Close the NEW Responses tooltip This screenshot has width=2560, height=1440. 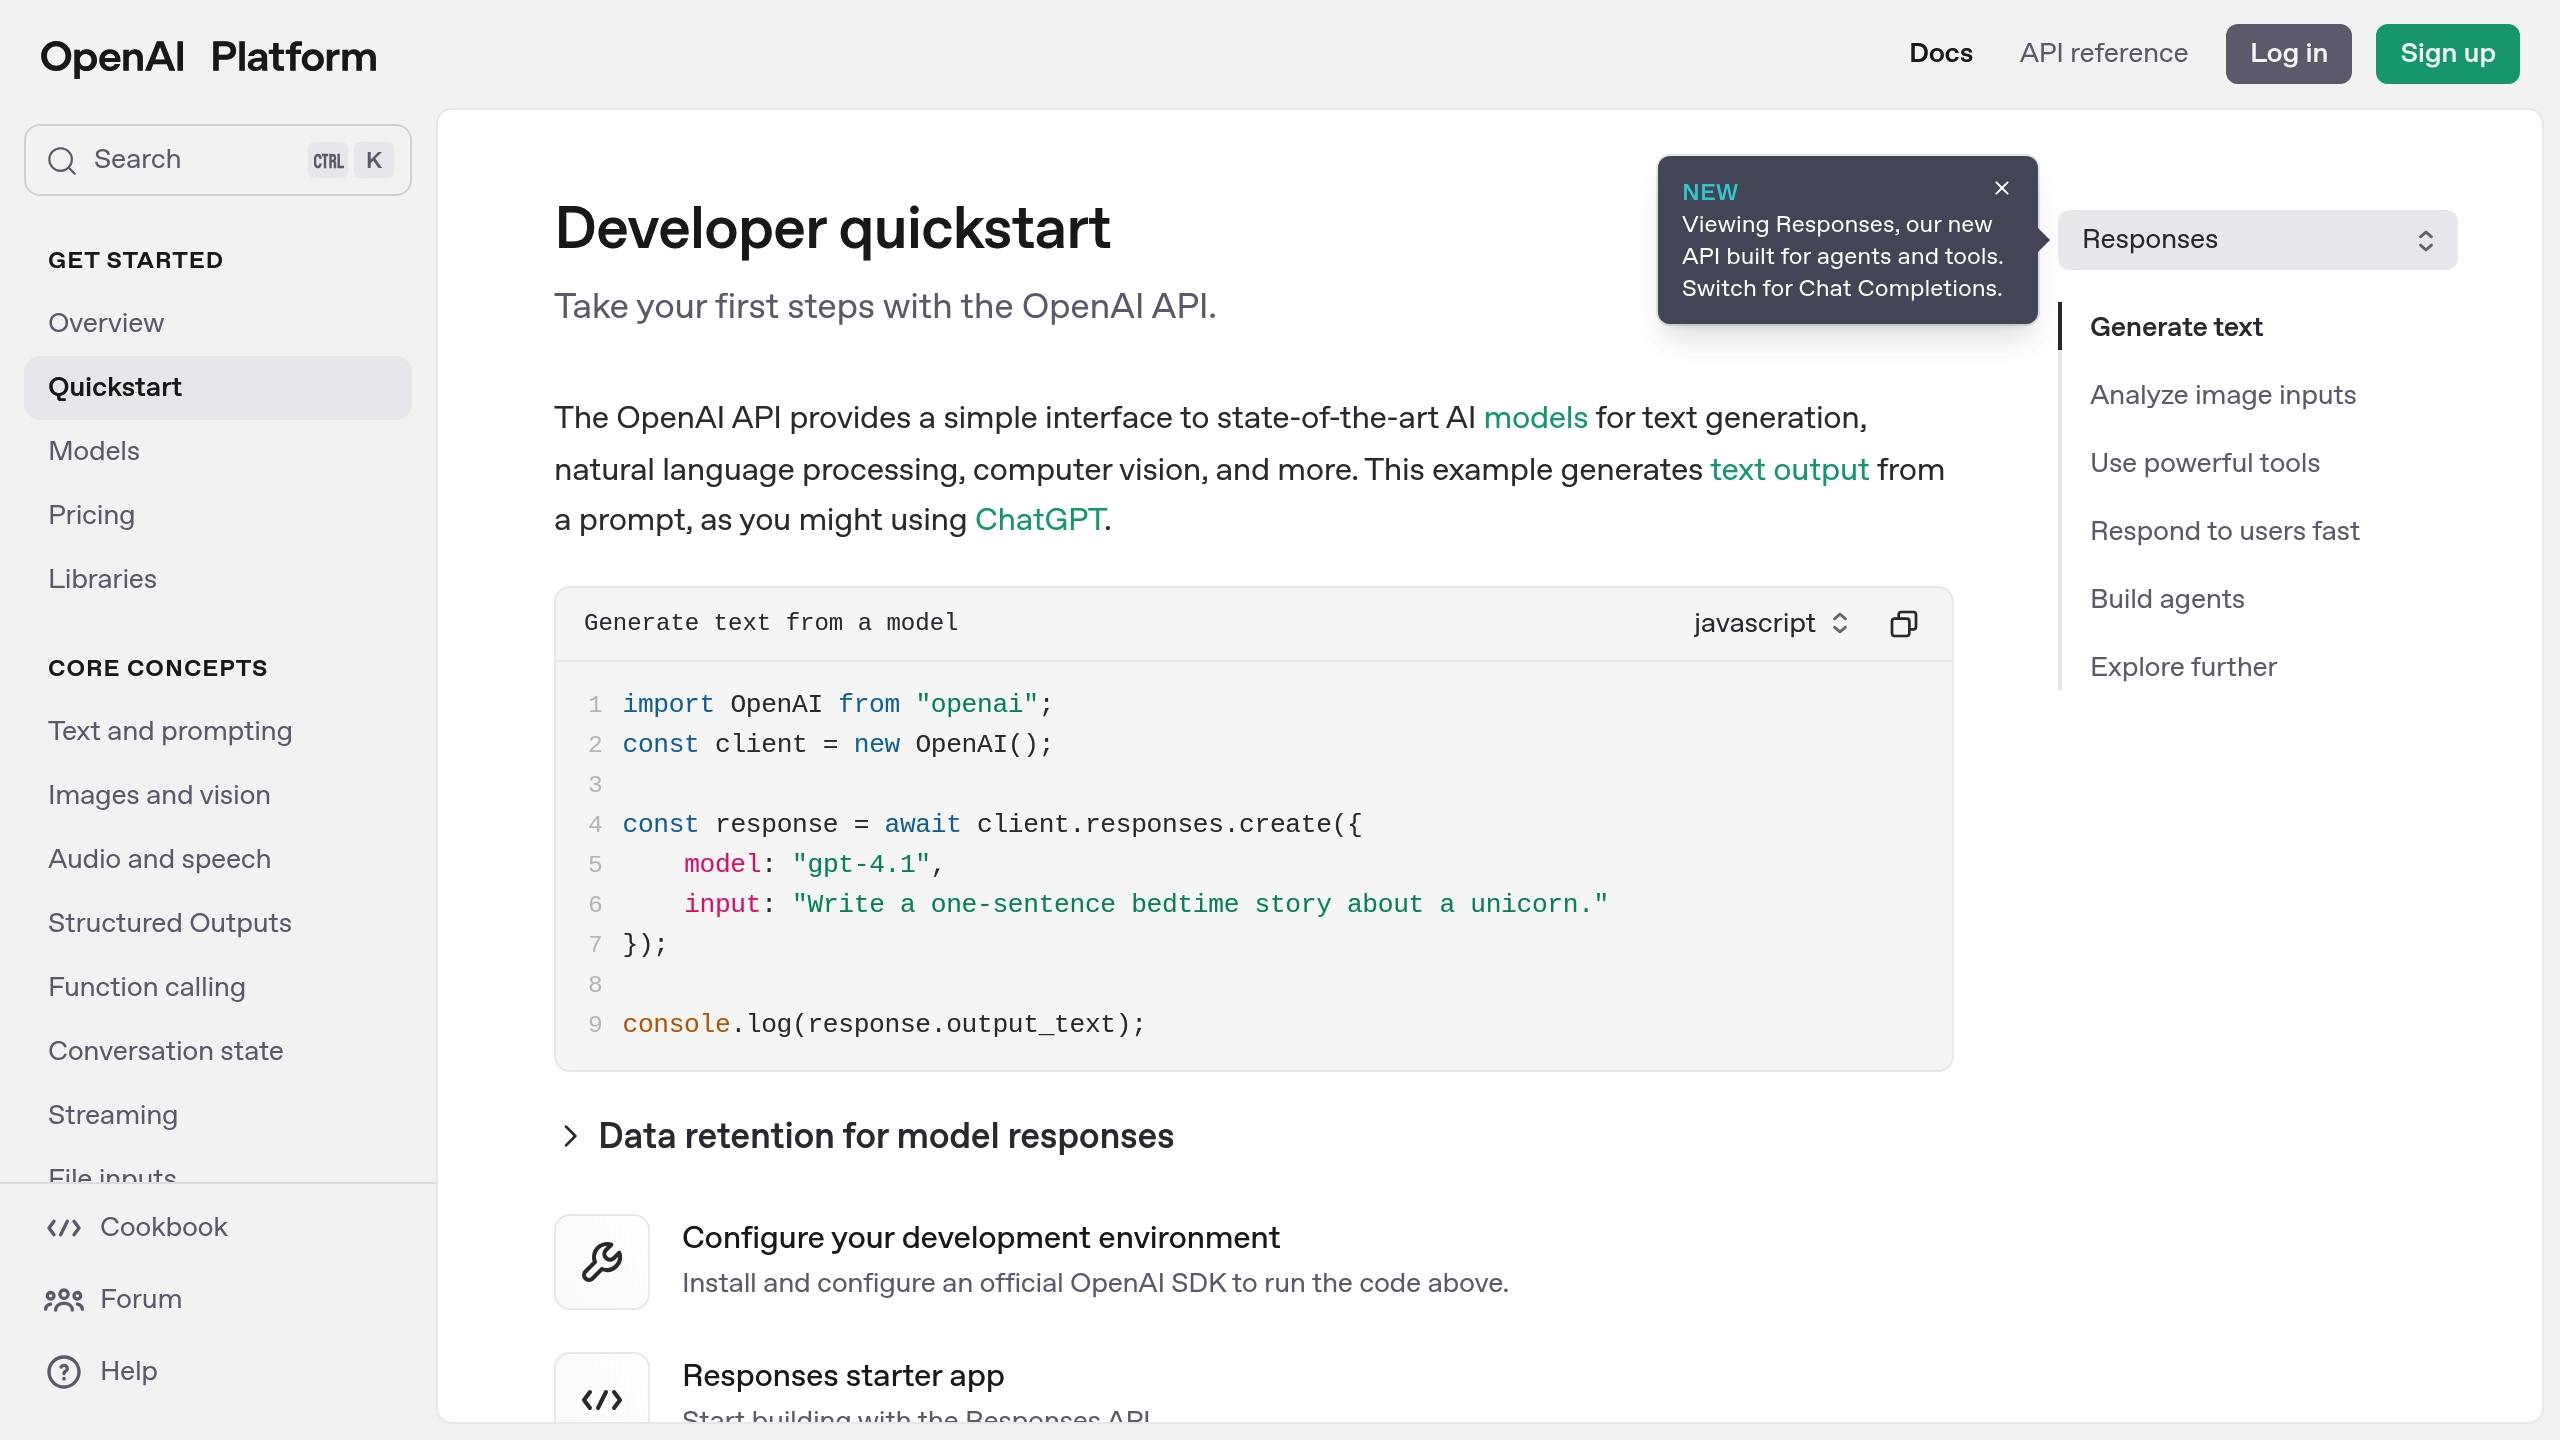2001,188
